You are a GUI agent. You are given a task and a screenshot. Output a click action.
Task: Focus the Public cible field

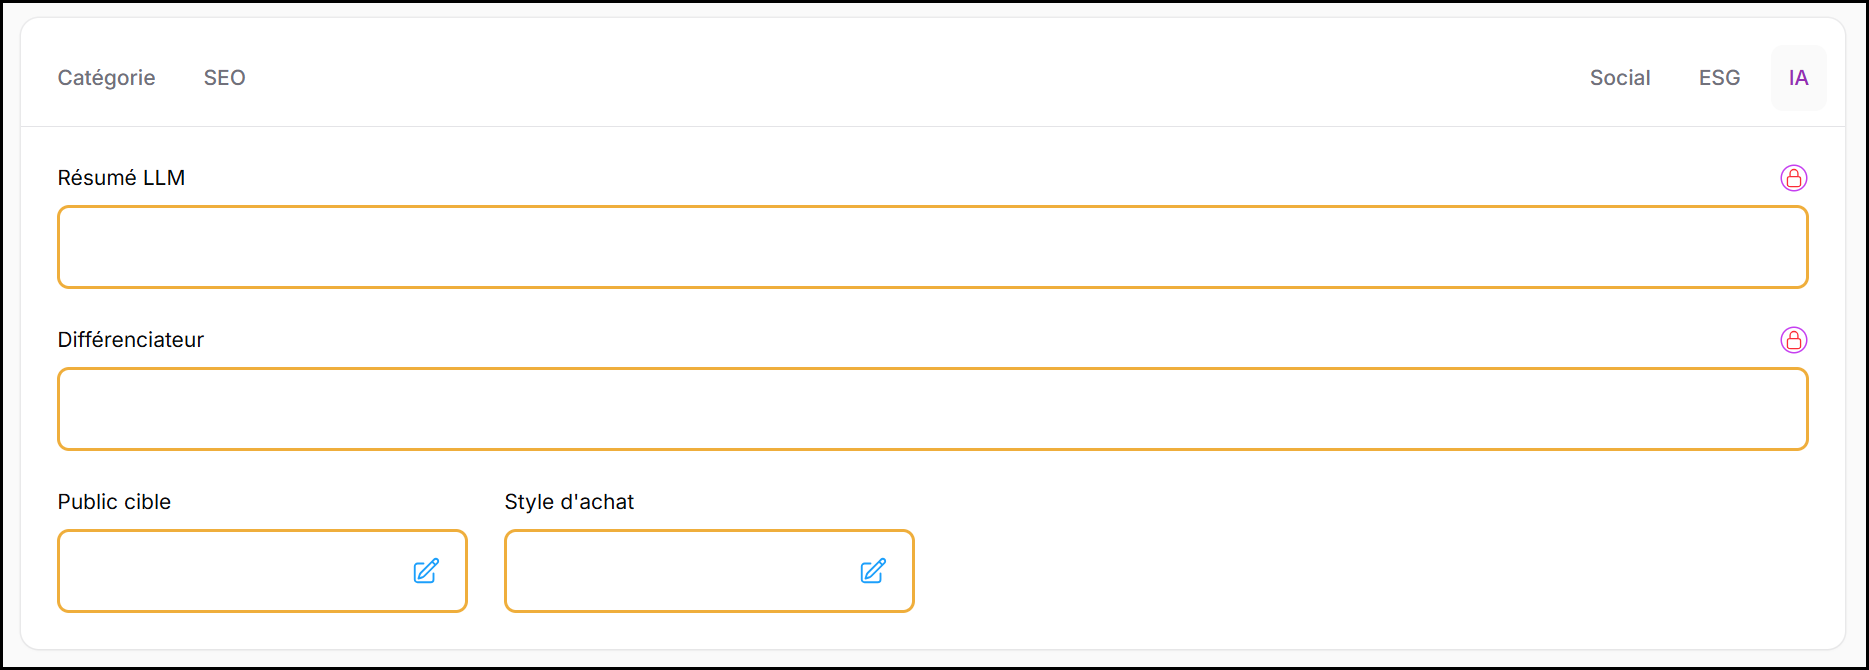pos(230,571)
